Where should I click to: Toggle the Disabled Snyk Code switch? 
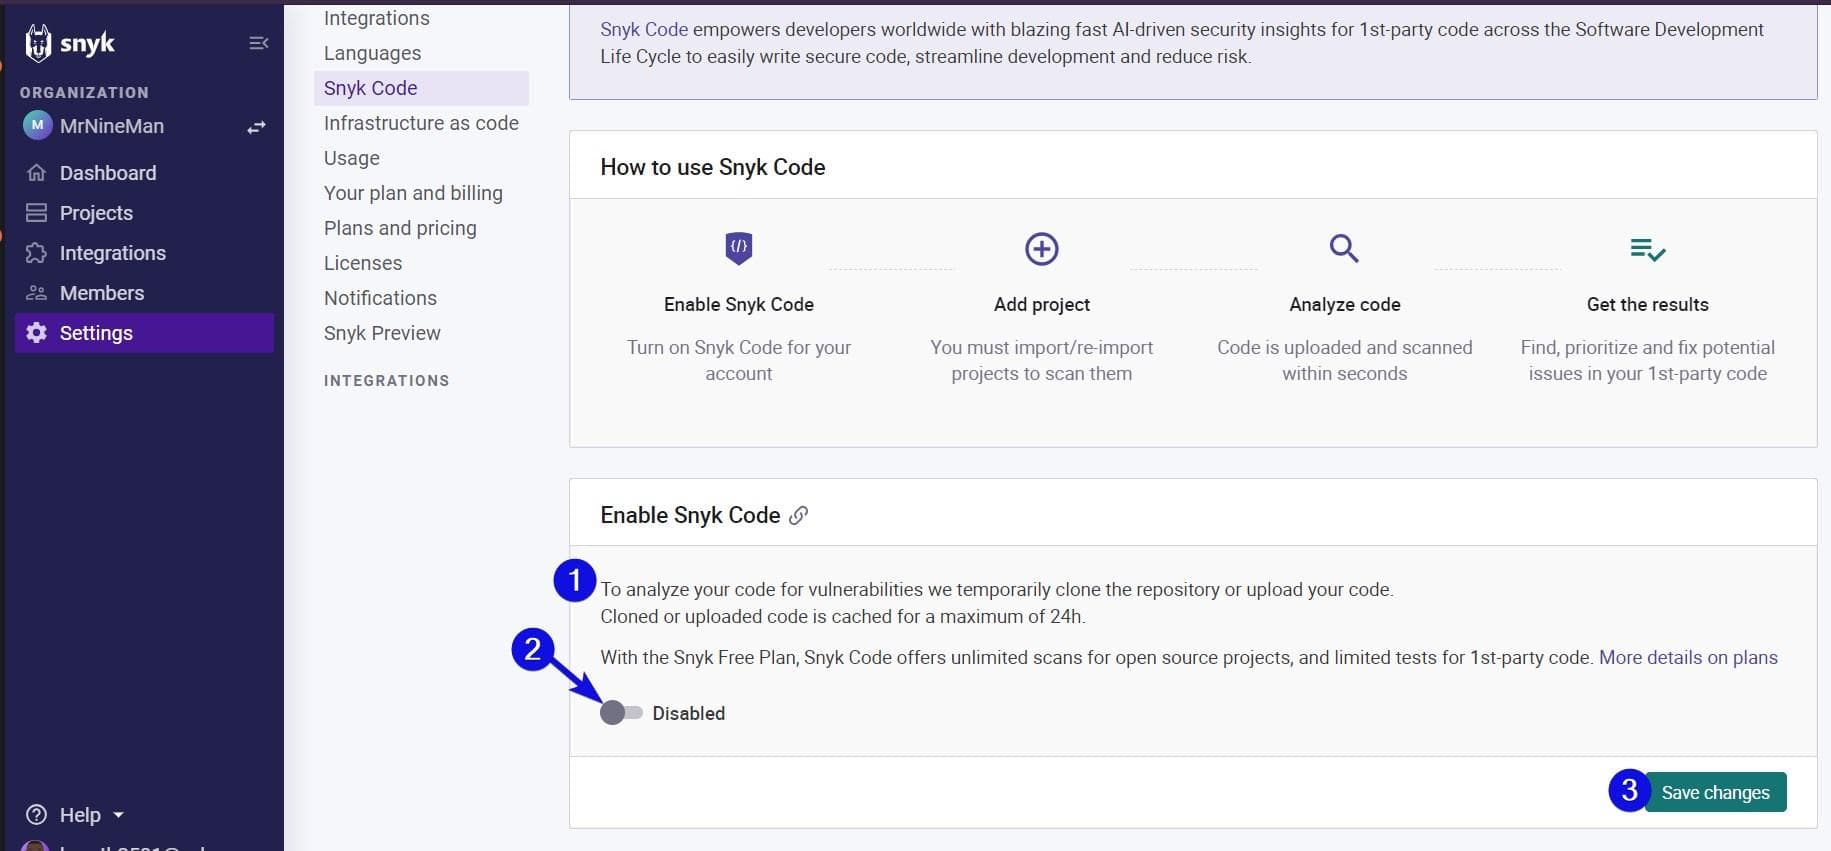pos(621,713)
